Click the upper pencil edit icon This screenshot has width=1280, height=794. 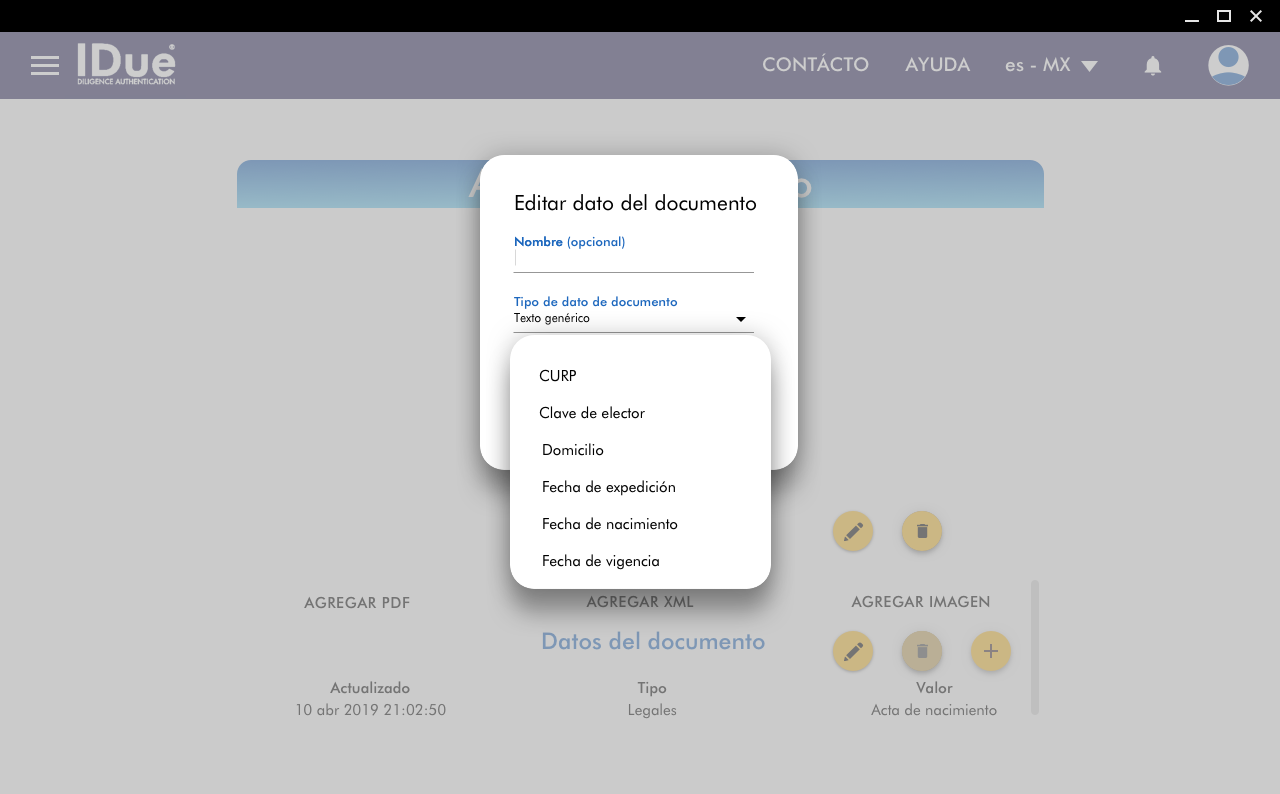853,531
